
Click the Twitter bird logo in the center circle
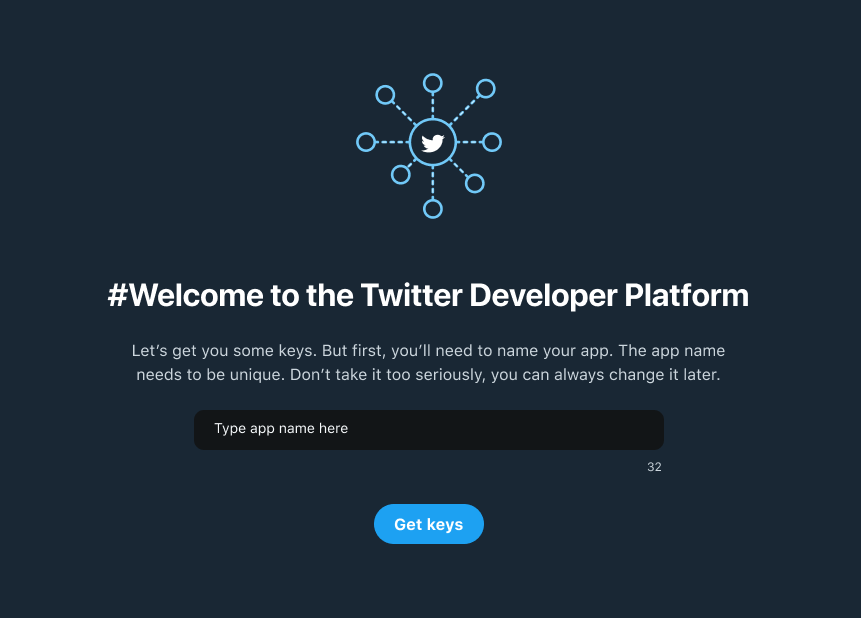[x=433, y=143]
